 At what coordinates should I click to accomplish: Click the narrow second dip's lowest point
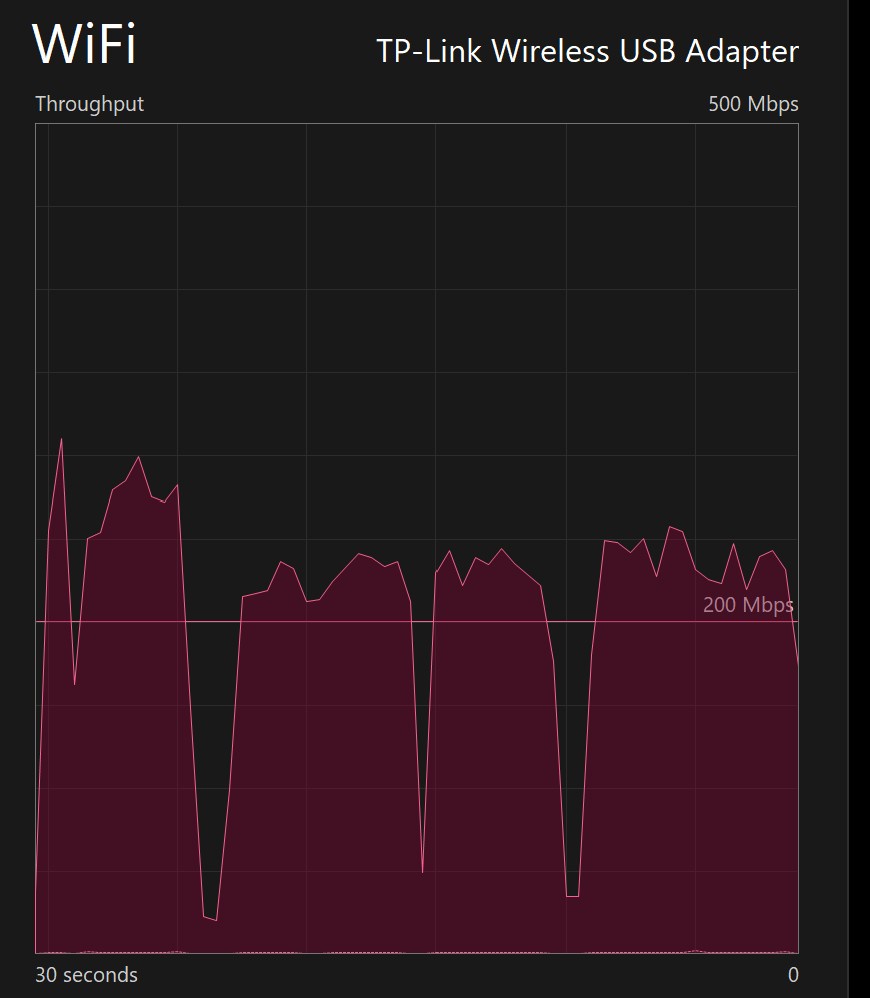tap(423, 872)
